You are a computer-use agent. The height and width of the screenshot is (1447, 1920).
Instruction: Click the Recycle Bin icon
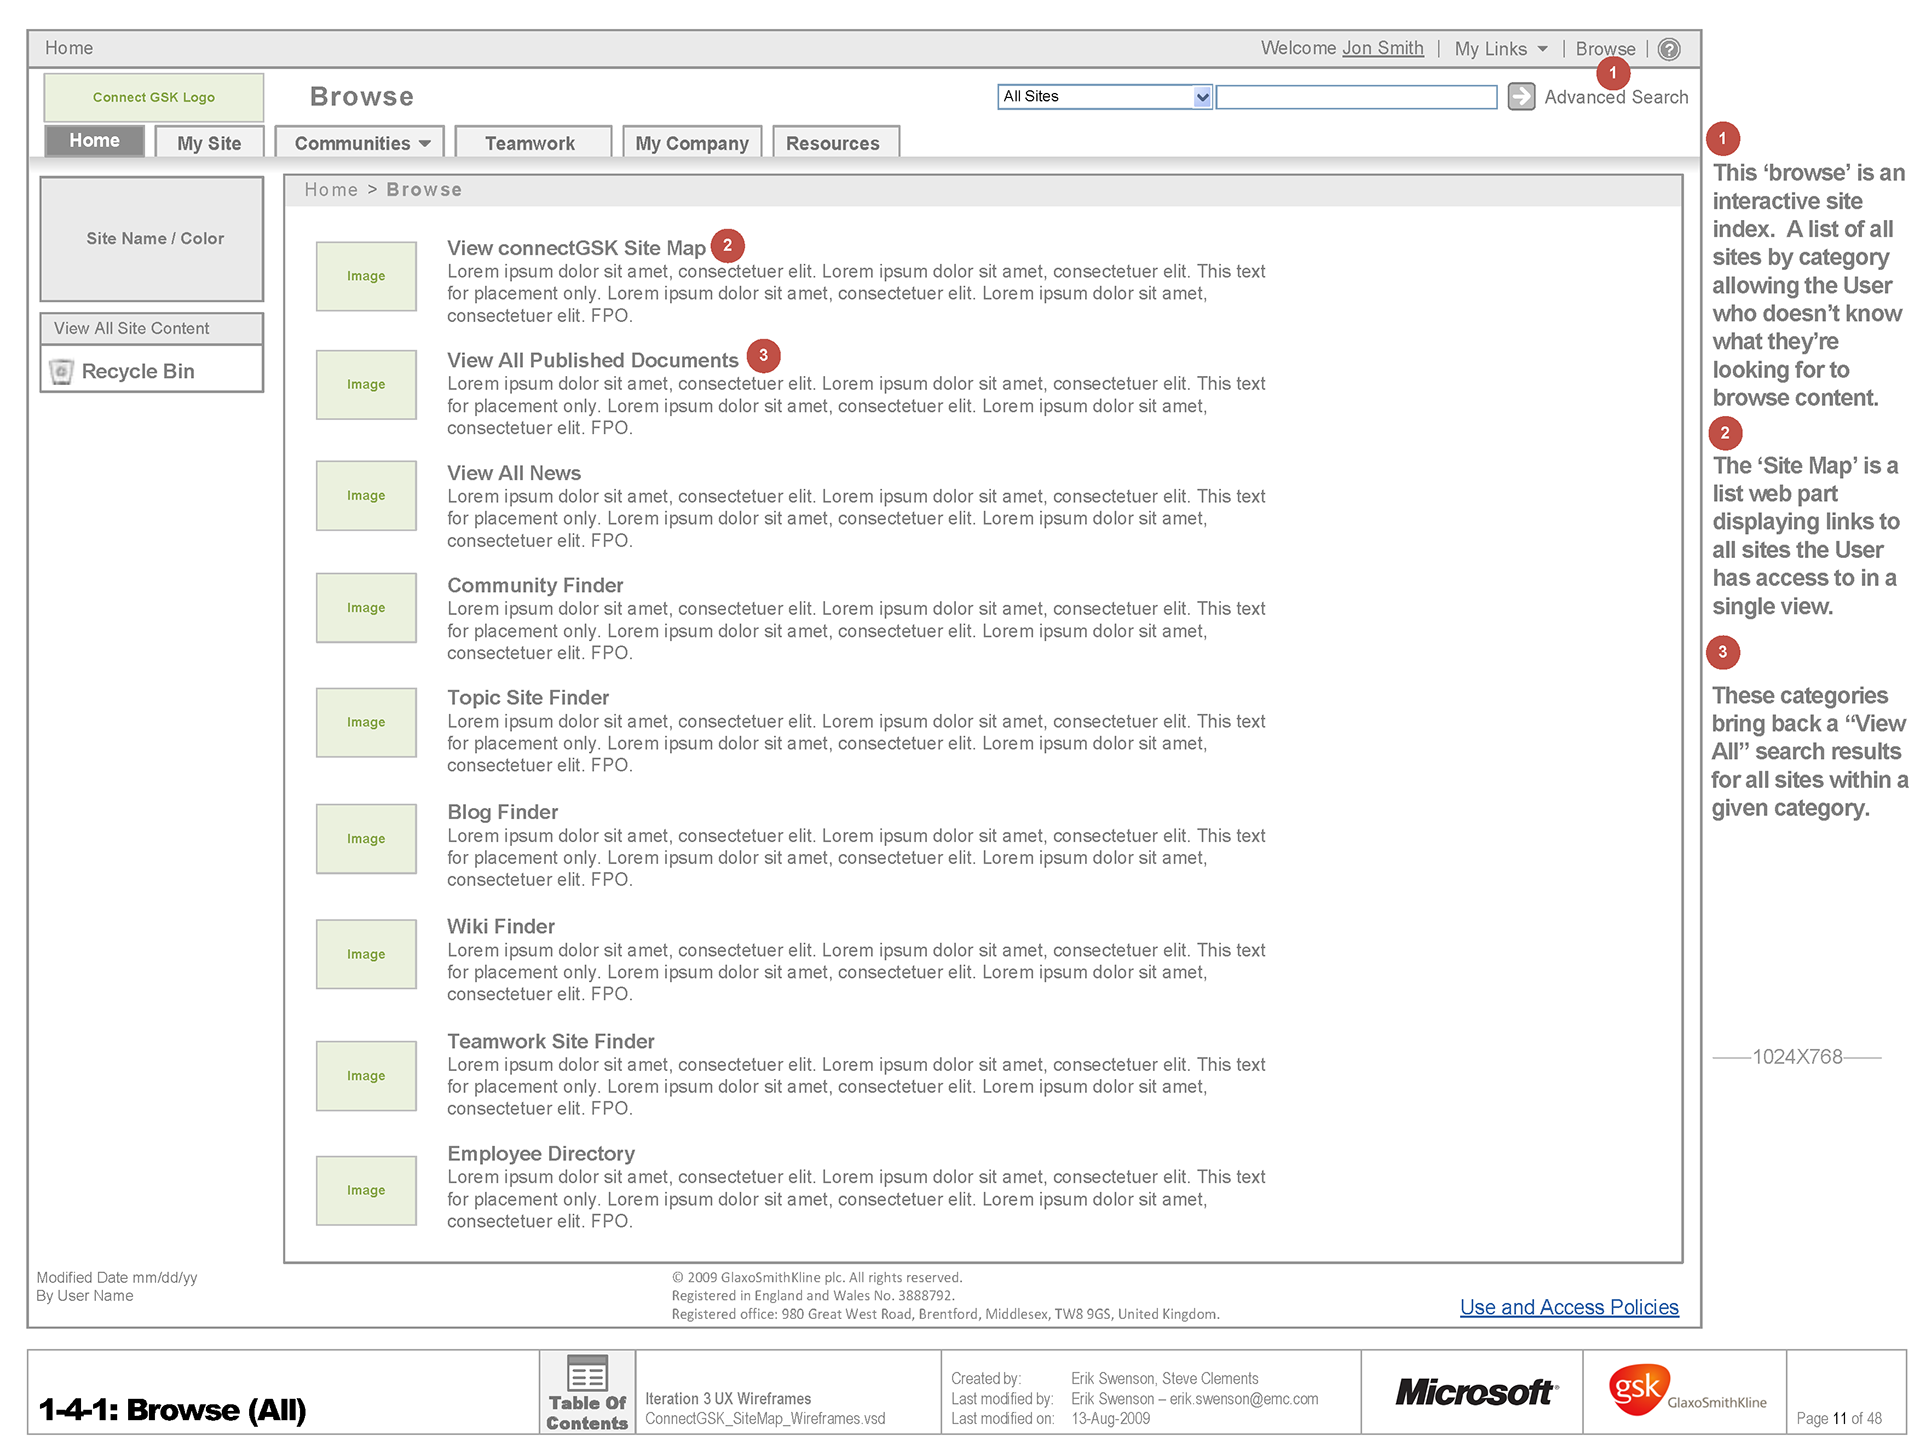(62, 371)
